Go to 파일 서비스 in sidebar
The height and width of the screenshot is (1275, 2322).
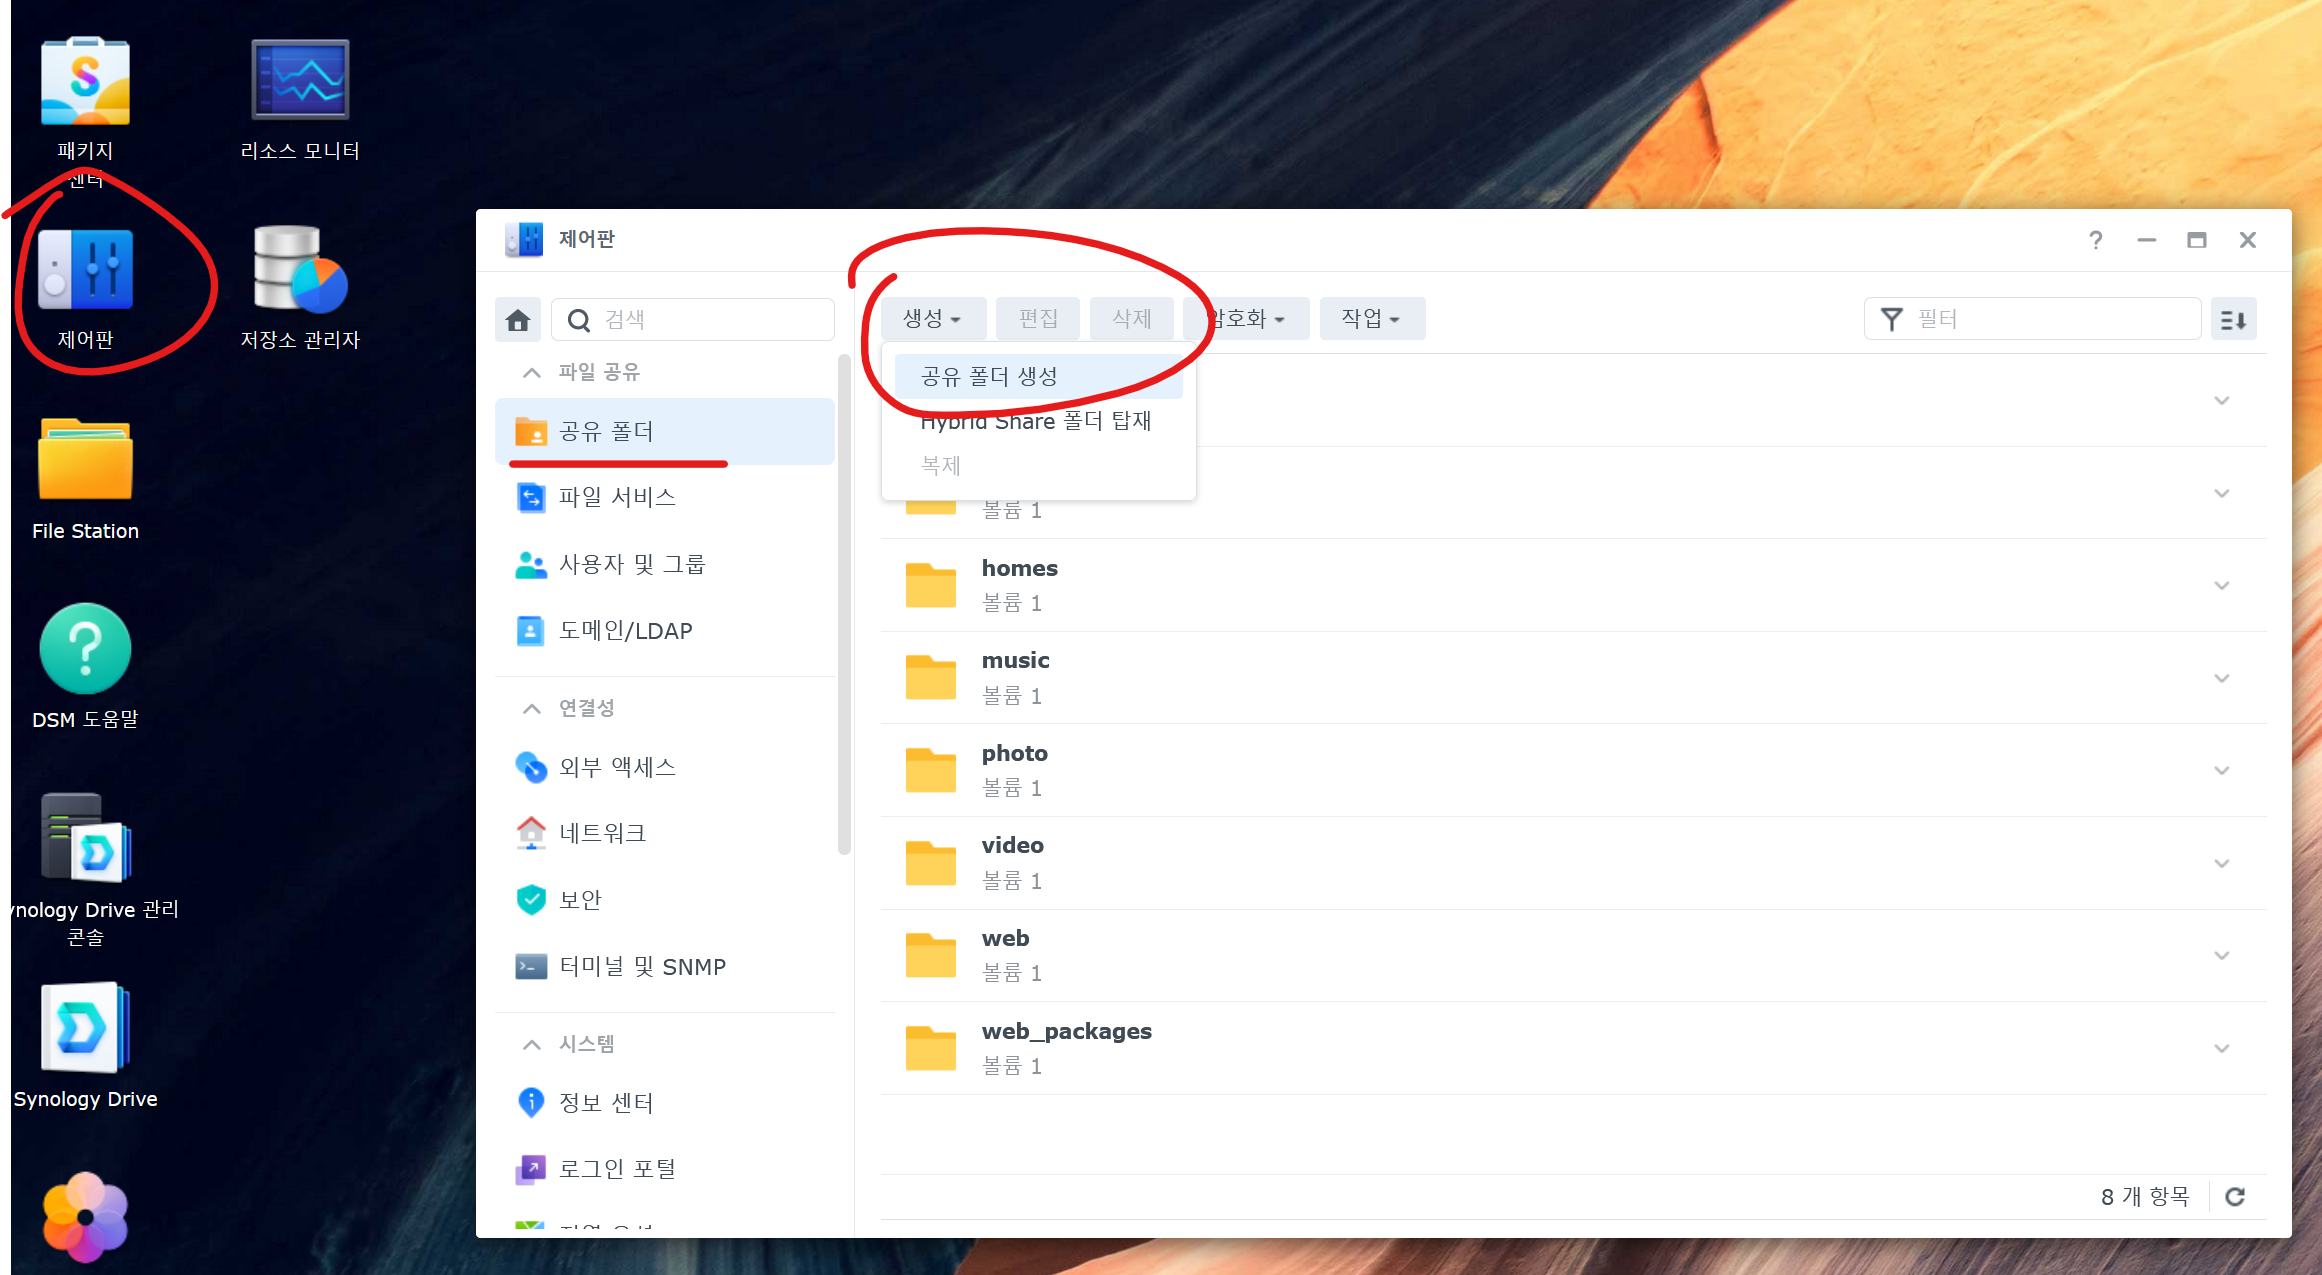point(617,497)
